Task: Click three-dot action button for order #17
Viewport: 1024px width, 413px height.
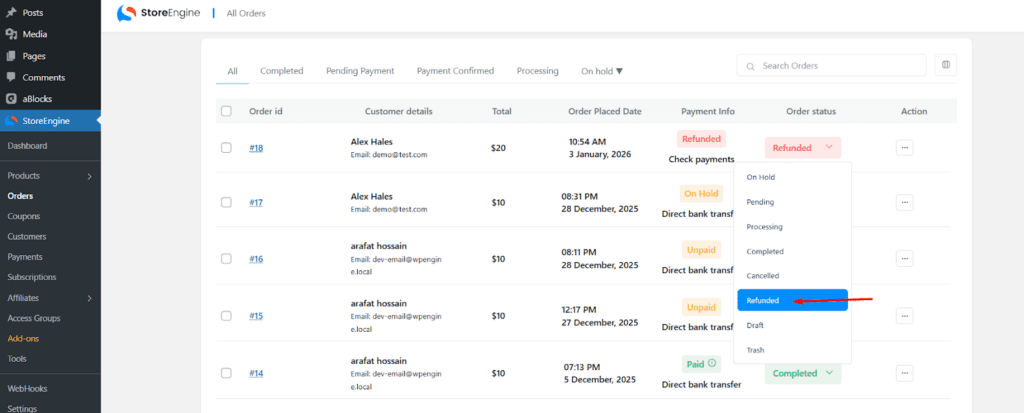Action: coord(904,202)
